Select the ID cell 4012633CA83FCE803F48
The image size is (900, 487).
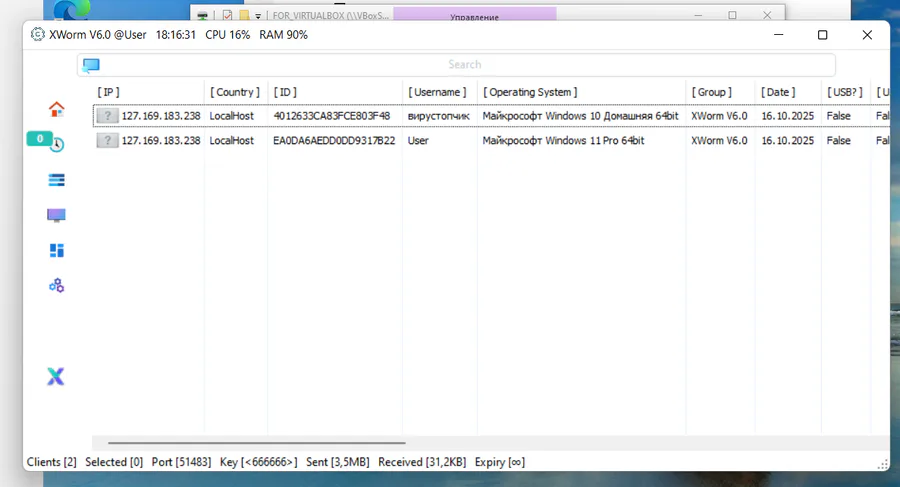coord(332,116)
